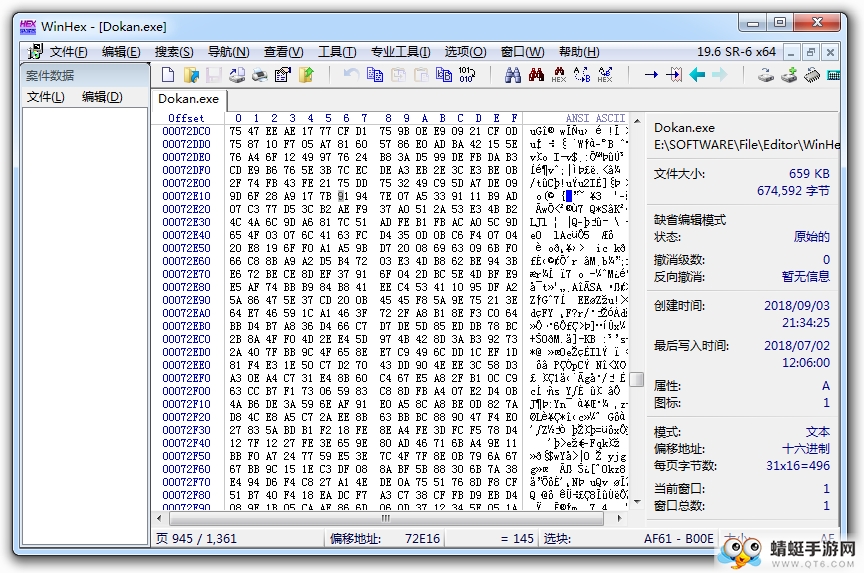Open the 工具(T) menu

pos(337,52)
